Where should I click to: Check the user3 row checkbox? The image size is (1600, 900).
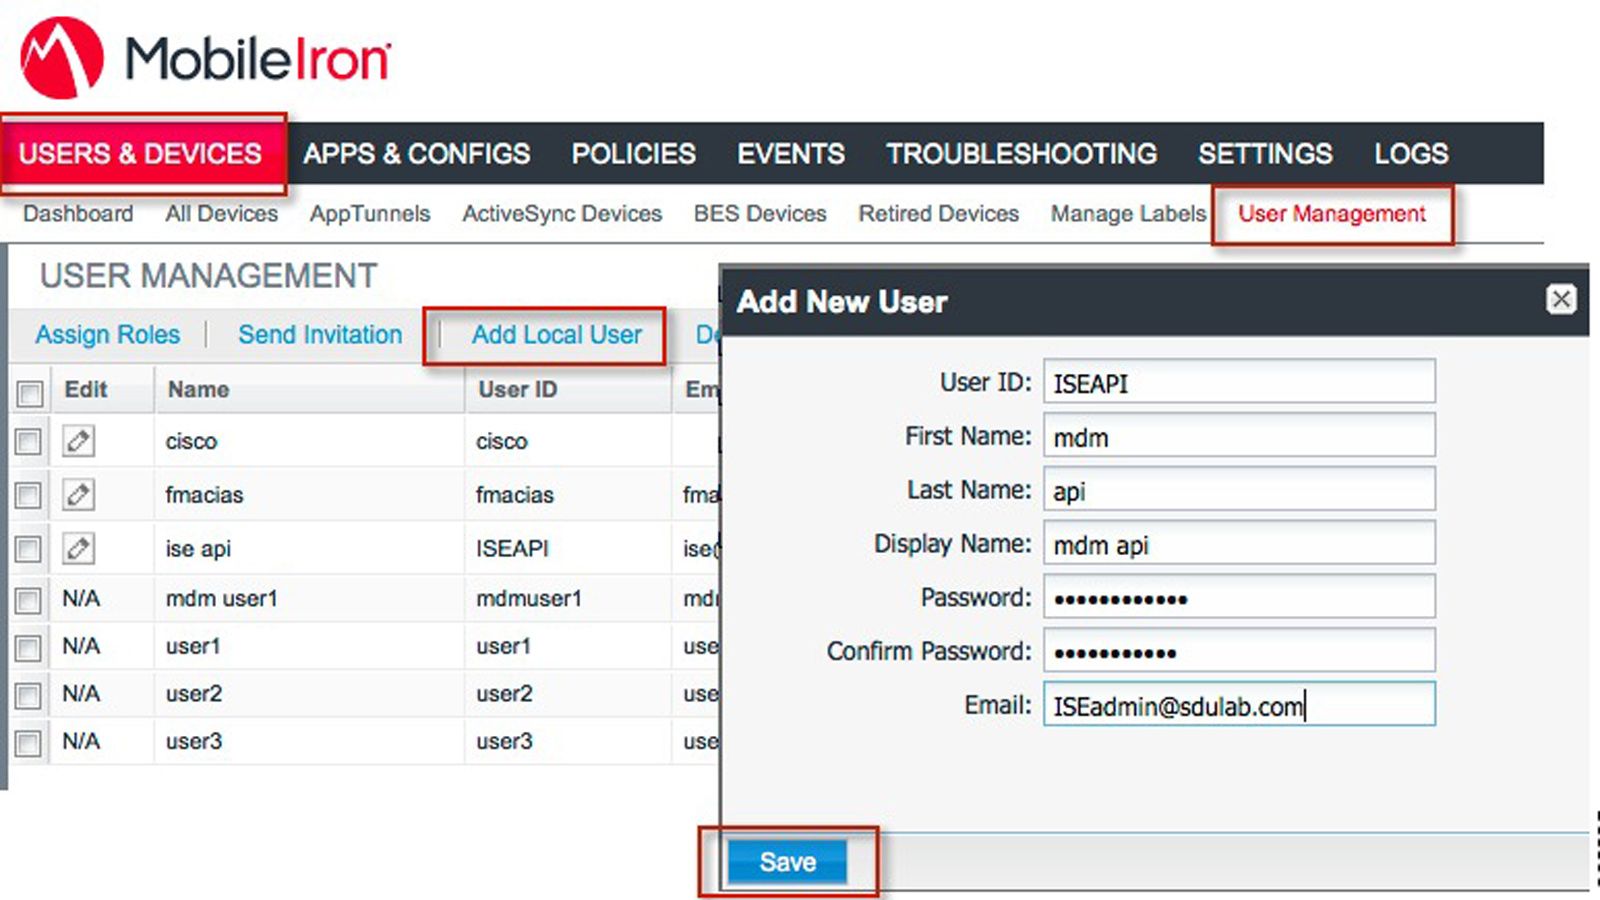[28, 741]
